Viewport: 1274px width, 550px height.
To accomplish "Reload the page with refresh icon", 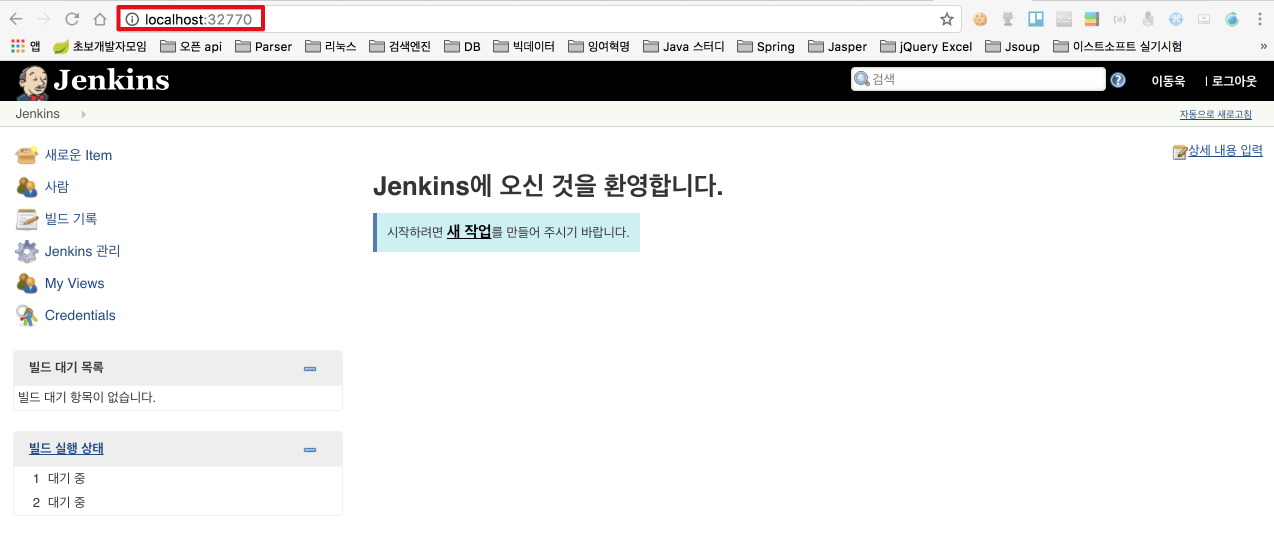I will pos(72,19).
